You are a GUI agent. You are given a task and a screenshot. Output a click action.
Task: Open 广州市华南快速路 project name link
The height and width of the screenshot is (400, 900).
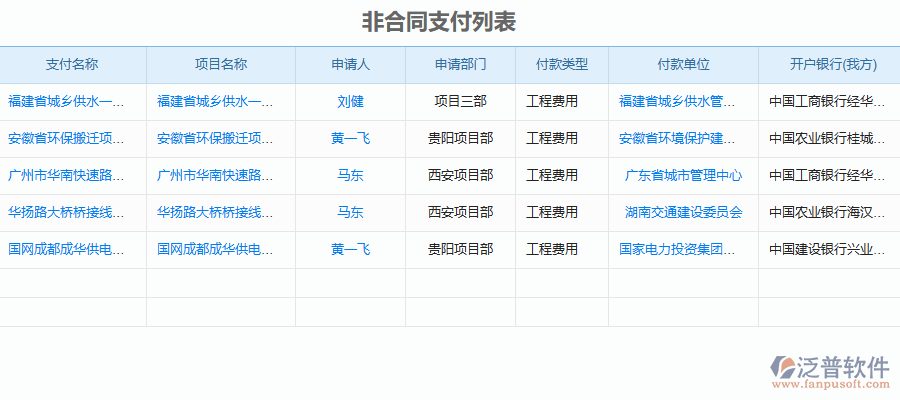pyautogui.click(x=215, y=175)
